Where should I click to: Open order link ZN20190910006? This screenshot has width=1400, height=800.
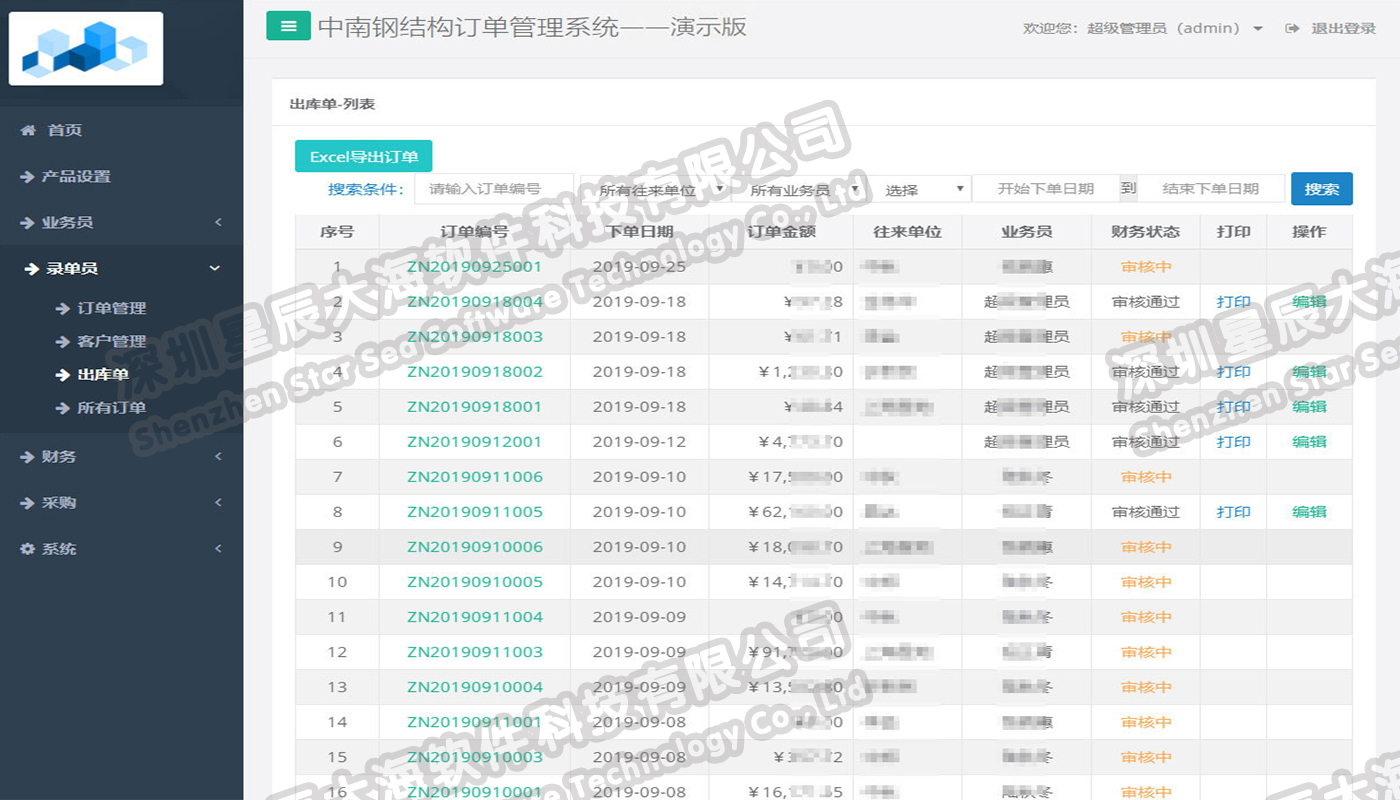pyautogui.click(x=474, y=547)
